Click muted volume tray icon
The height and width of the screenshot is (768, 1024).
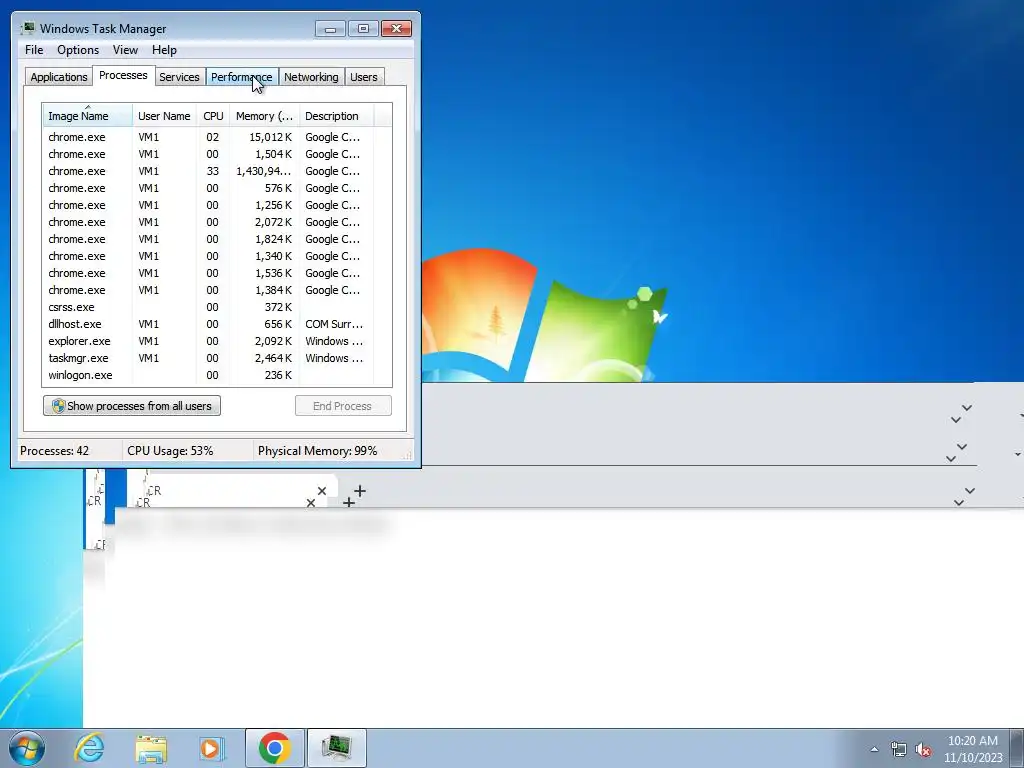[923, 749]
